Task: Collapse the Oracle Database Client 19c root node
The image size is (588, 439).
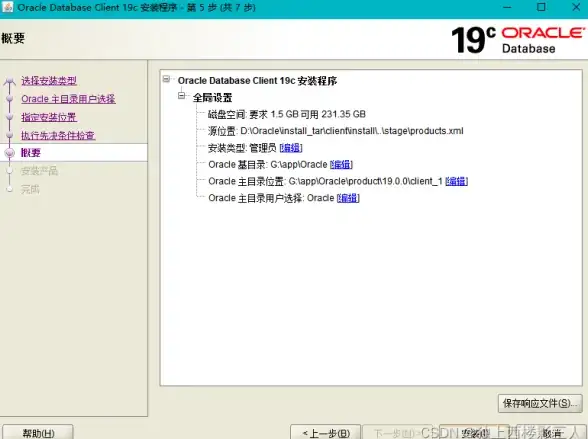Action: 166,79
